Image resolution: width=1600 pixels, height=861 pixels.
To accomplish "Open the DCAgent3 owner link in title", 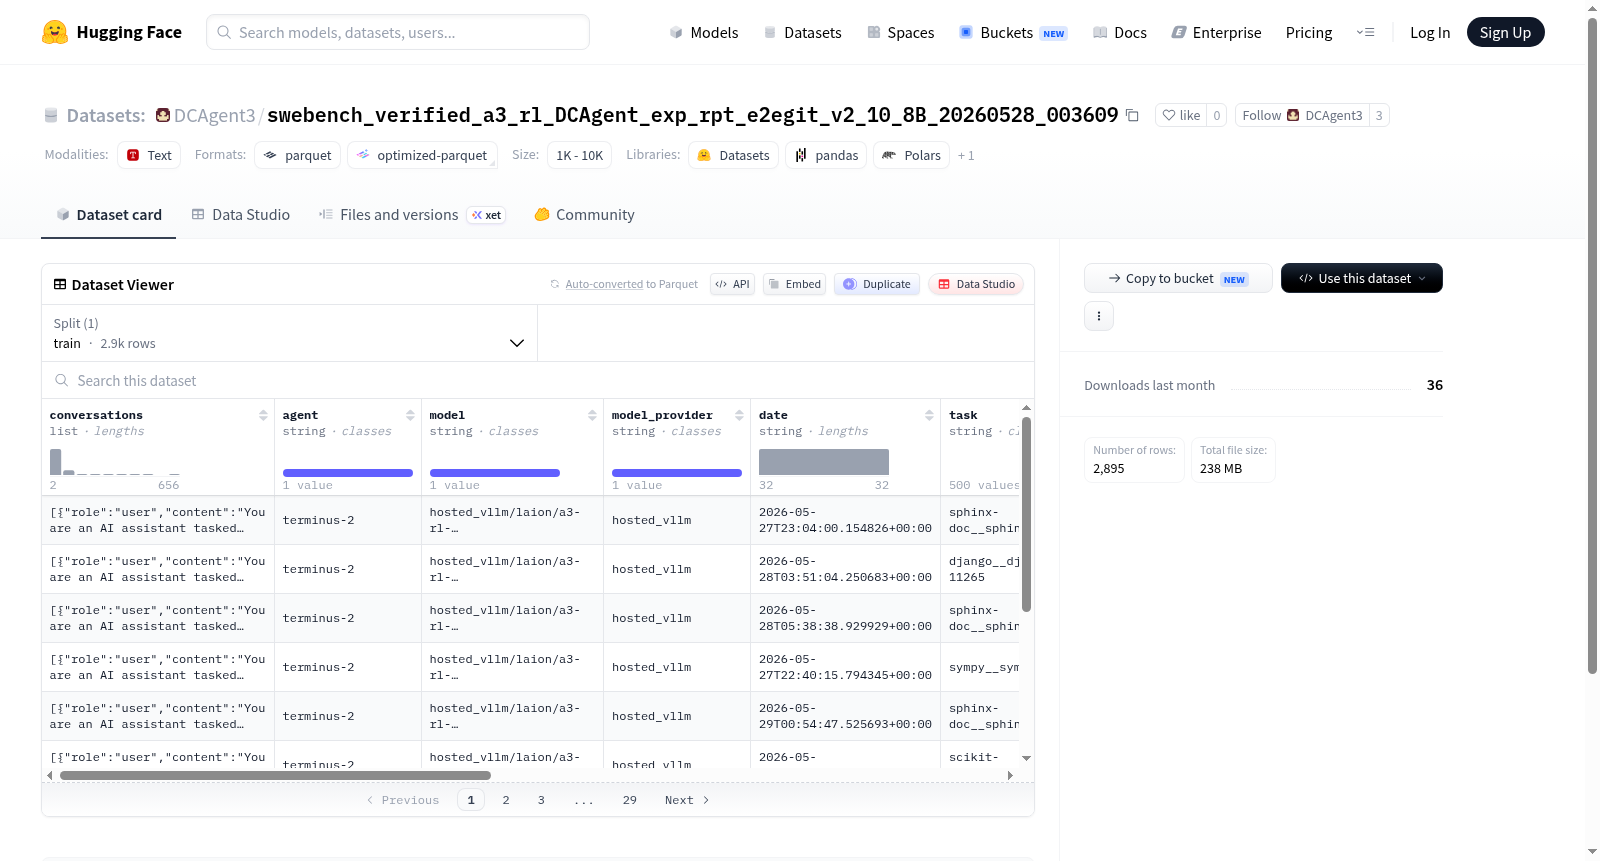I will [215, 115].
